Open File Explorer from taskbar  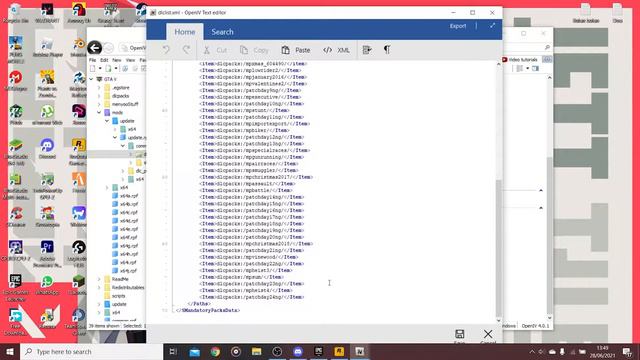(x=256, y=351)
